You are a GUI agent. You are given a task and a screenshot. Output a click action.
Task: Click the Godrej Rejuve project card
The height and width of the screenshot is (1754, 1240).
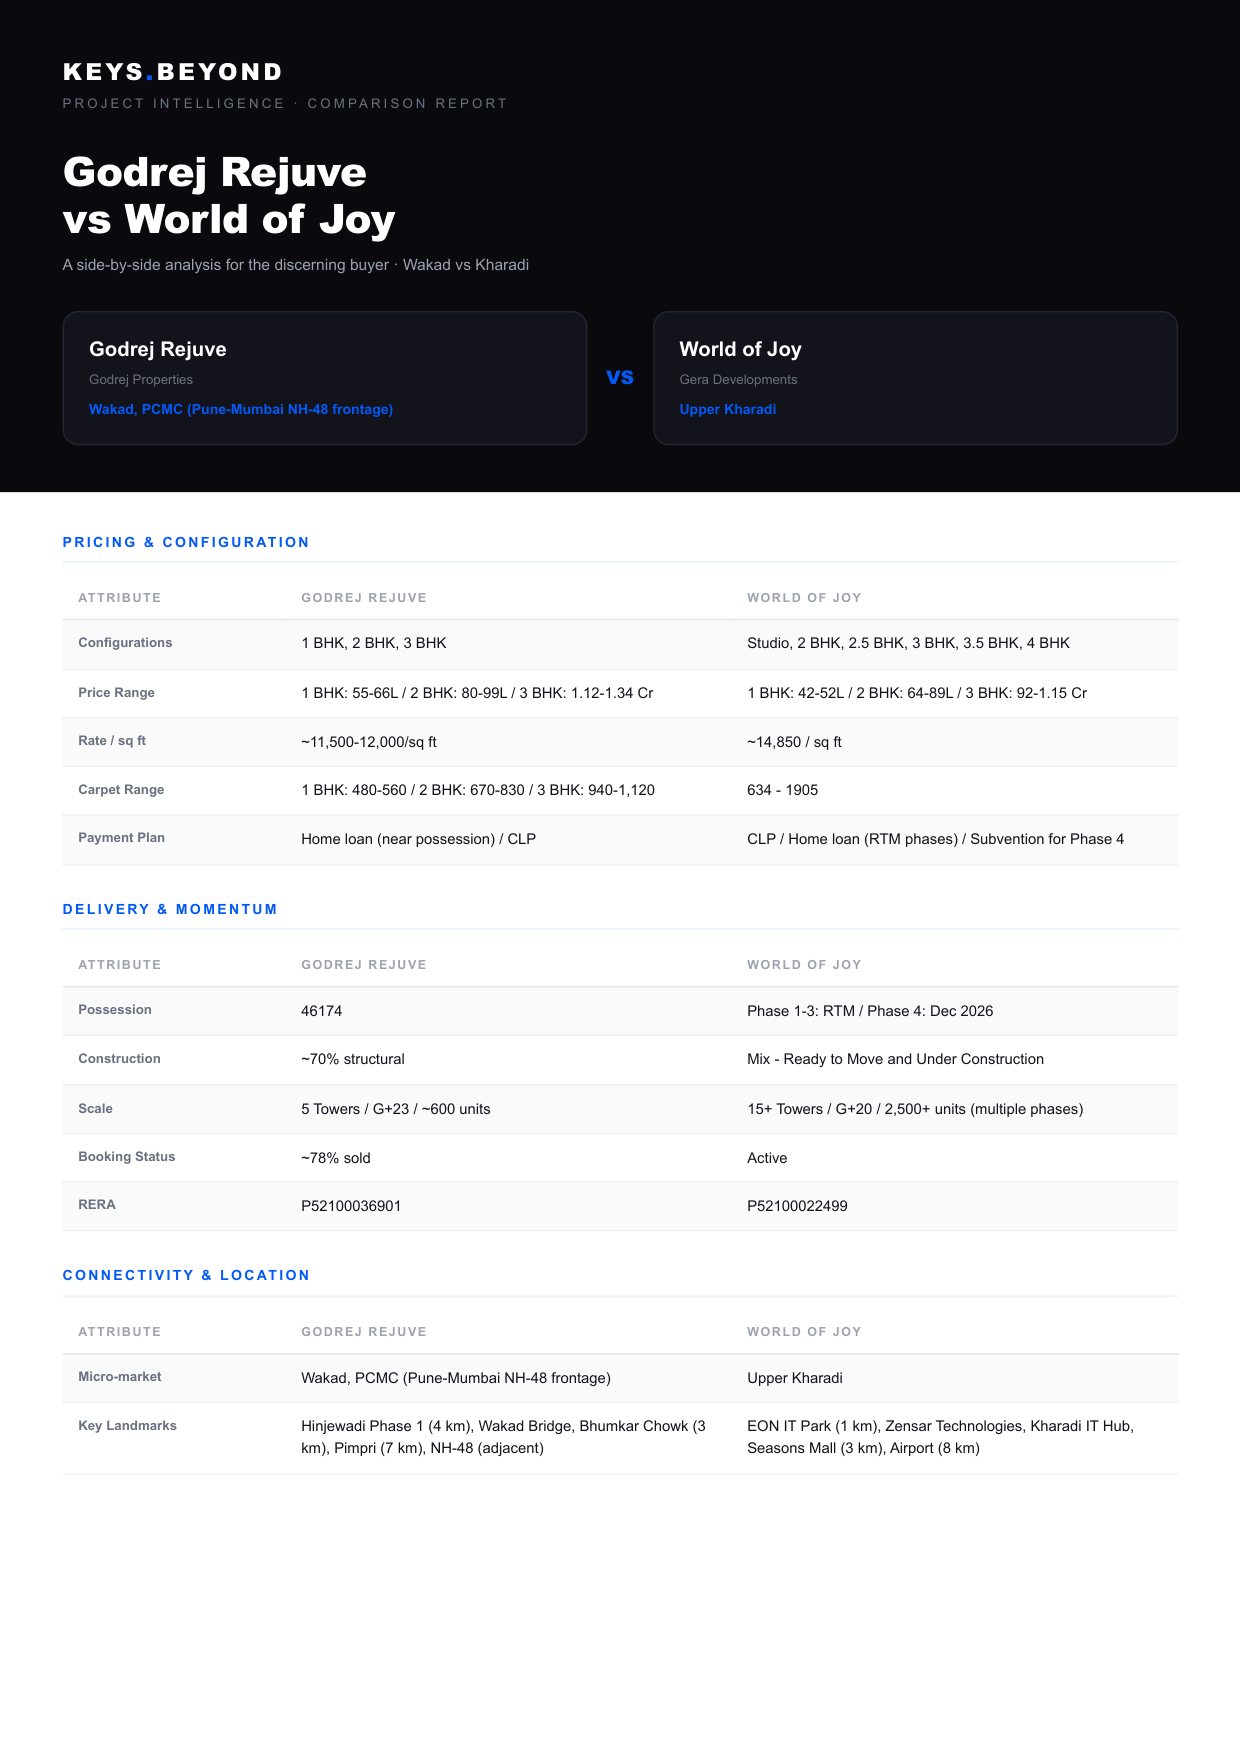(324, 378)
